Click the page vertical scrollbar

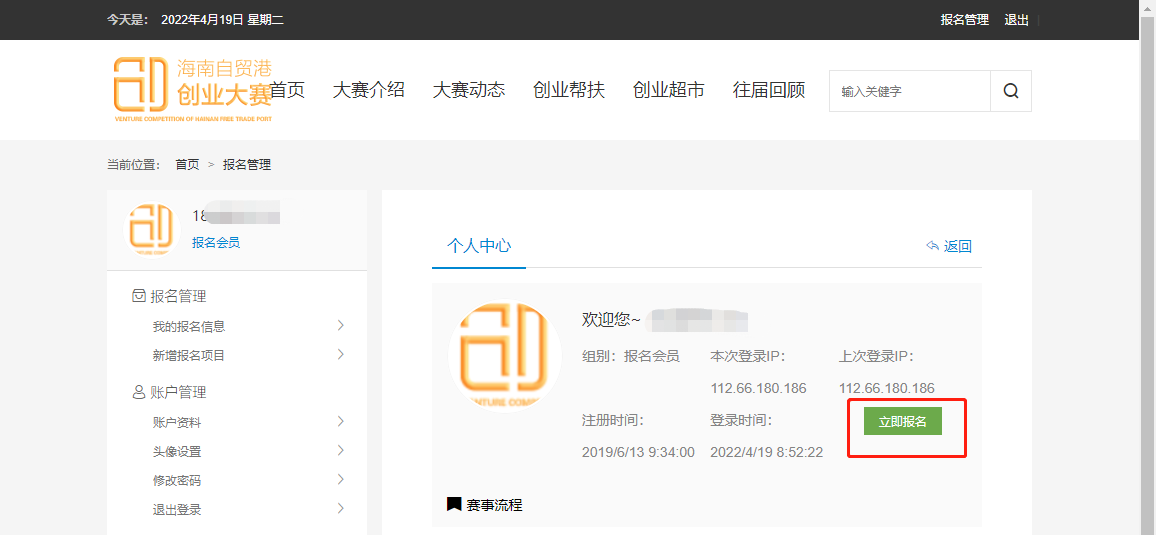click(x=1148, y=300)
